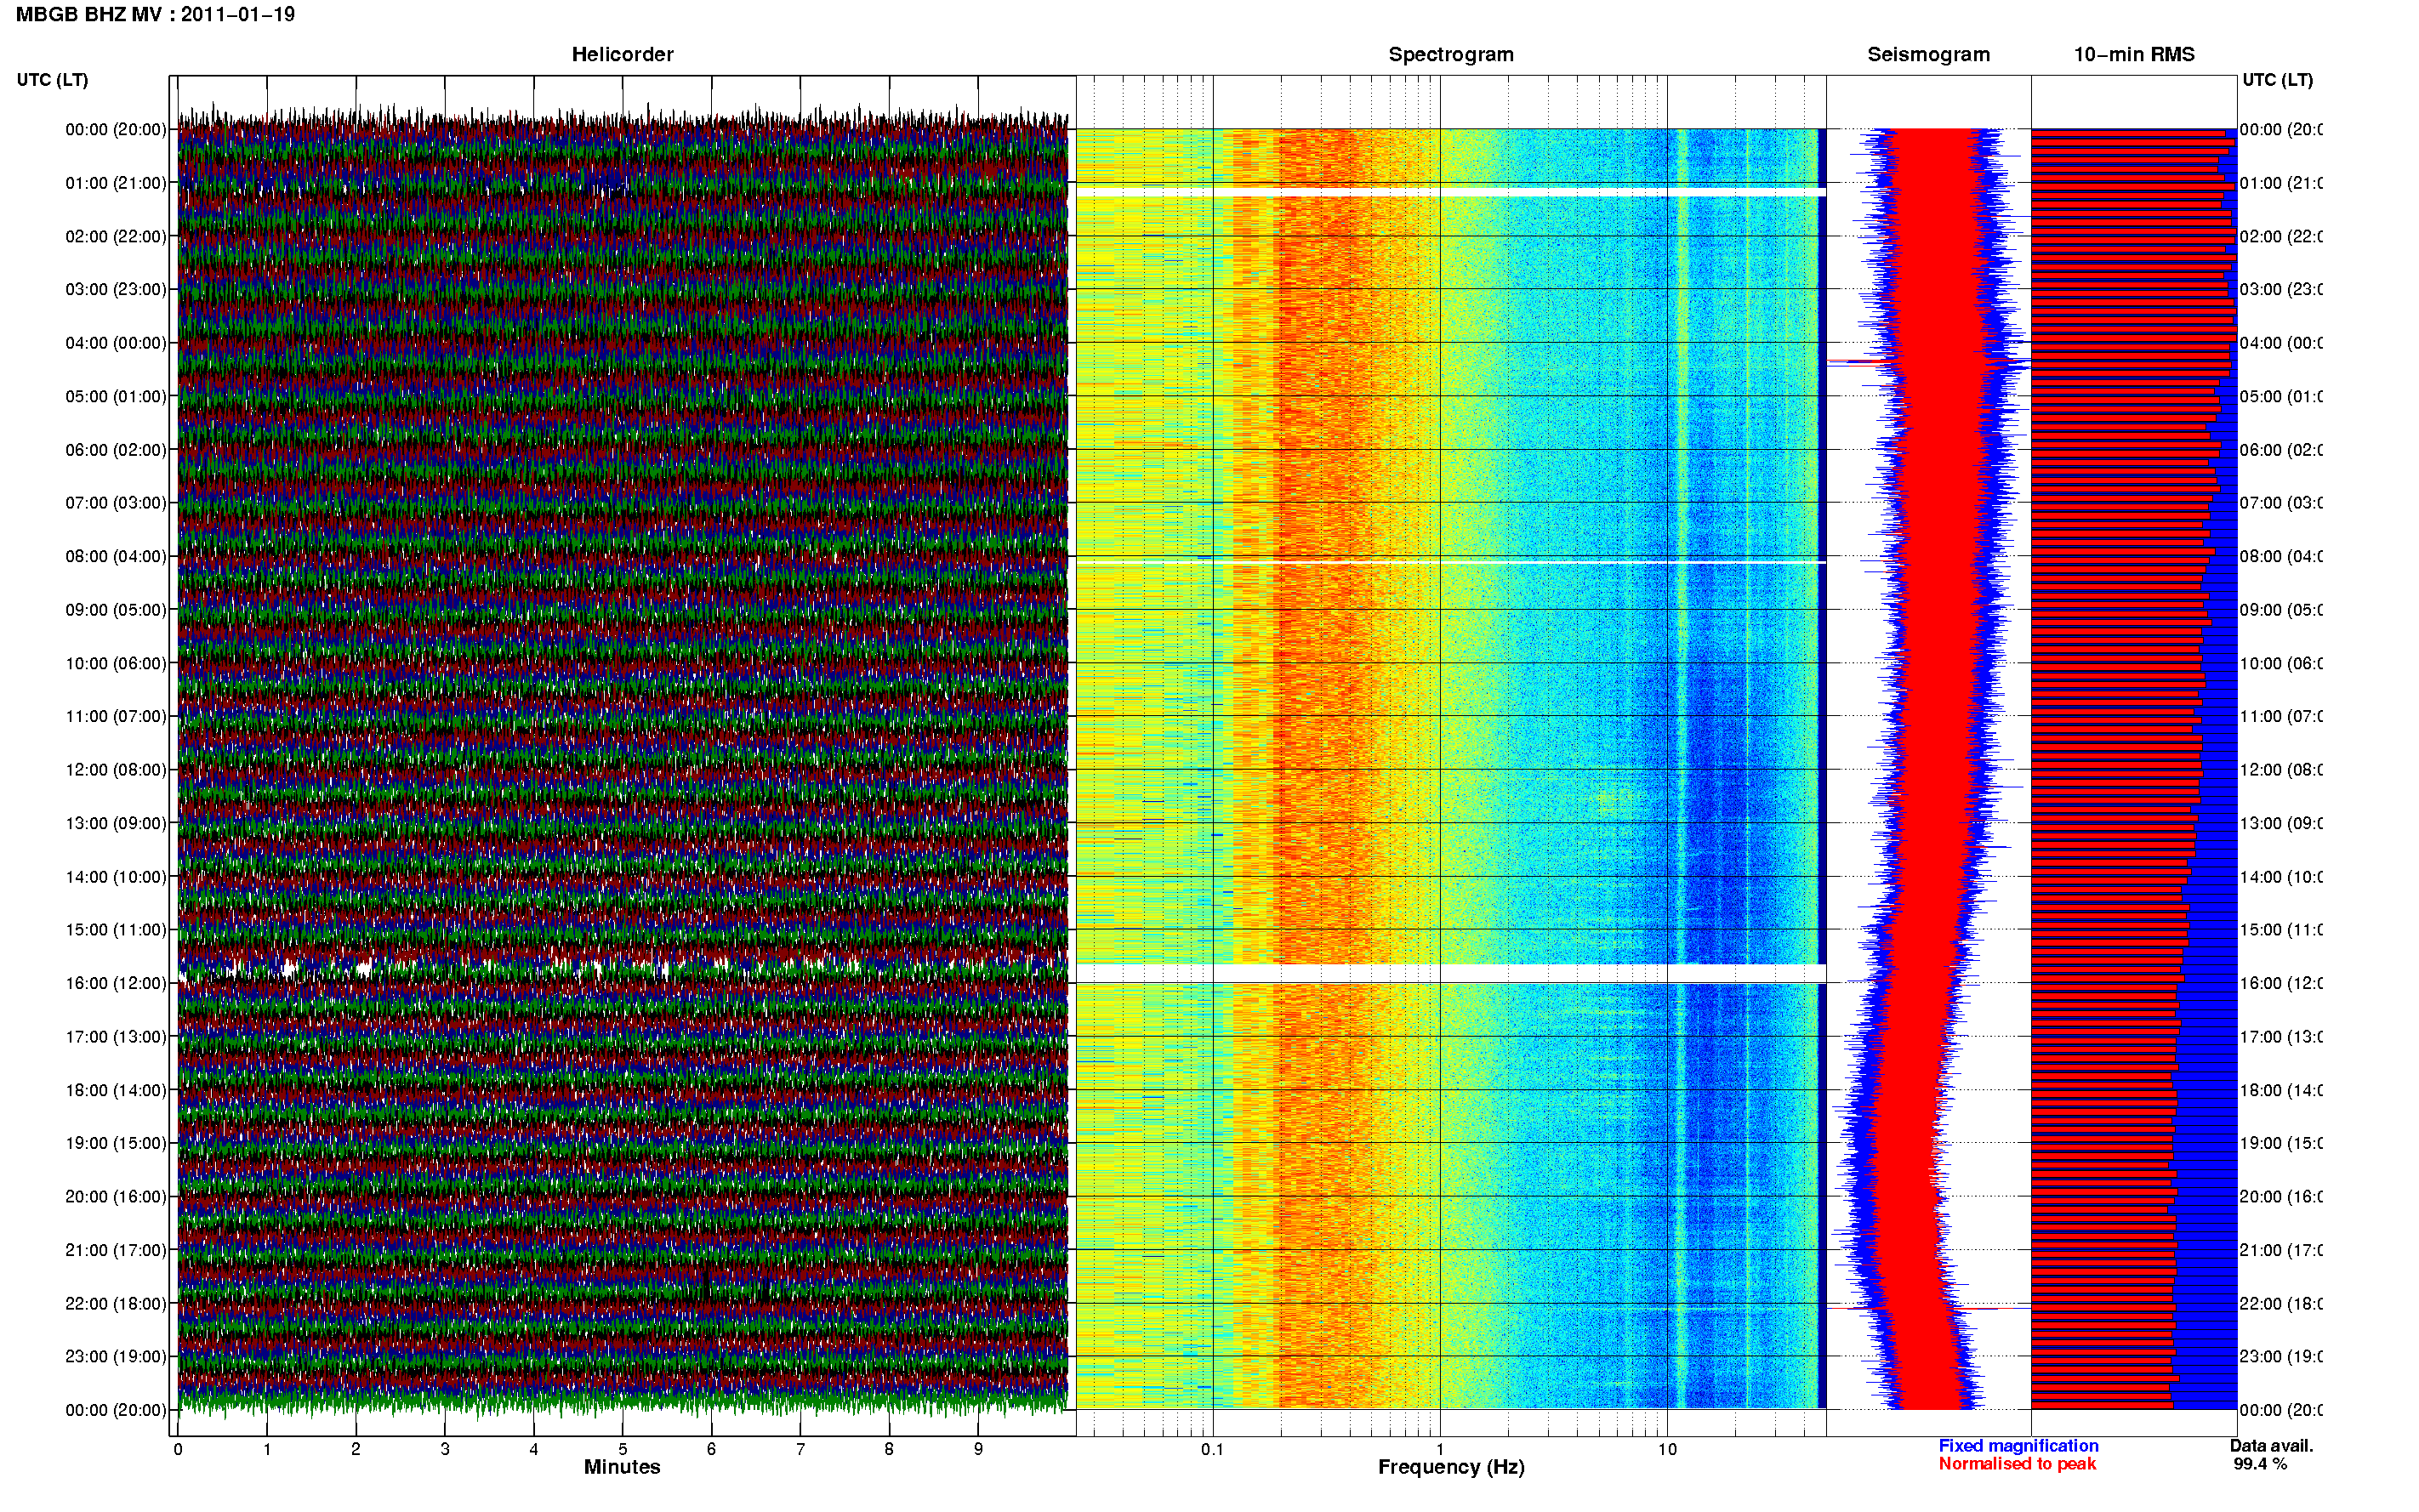Click the left time label '03:00 (23:00)'
2419x1512 pixels.
pyautogui.click(x=116, y=289)
